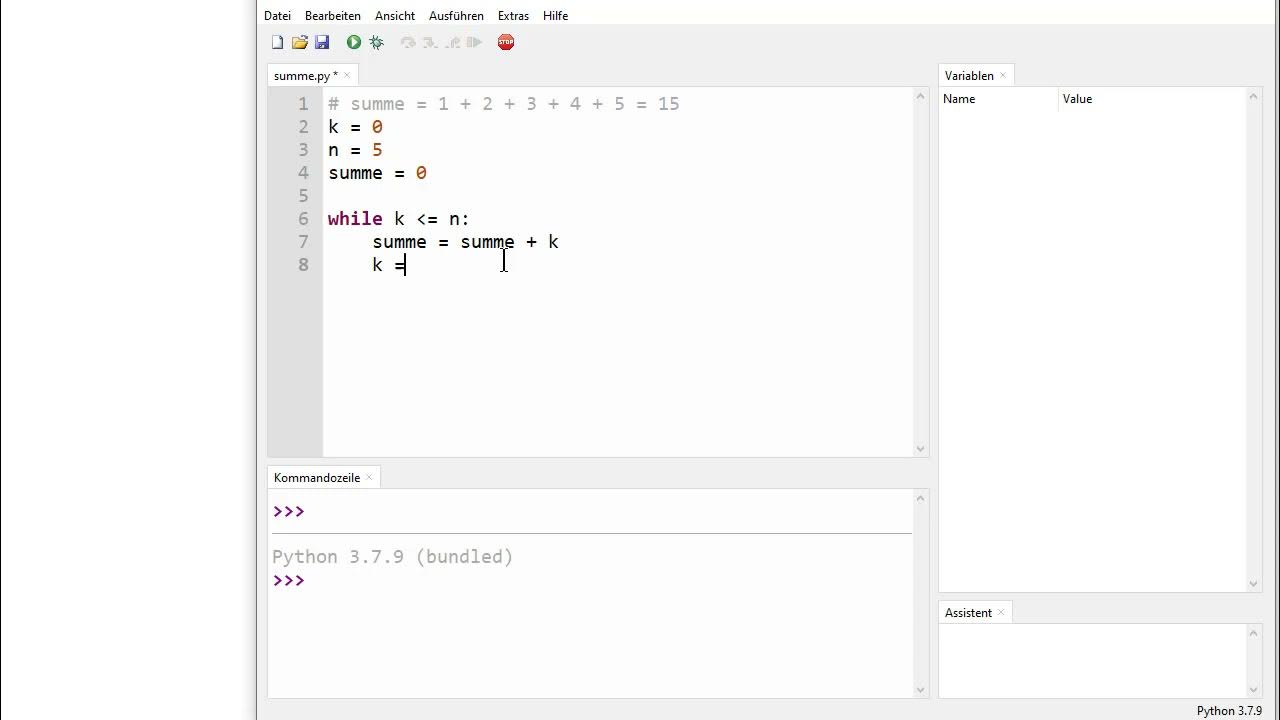1280x720 pixels.
Task: Click the editor scrollbar's up arrow
Action: [921, 97]
